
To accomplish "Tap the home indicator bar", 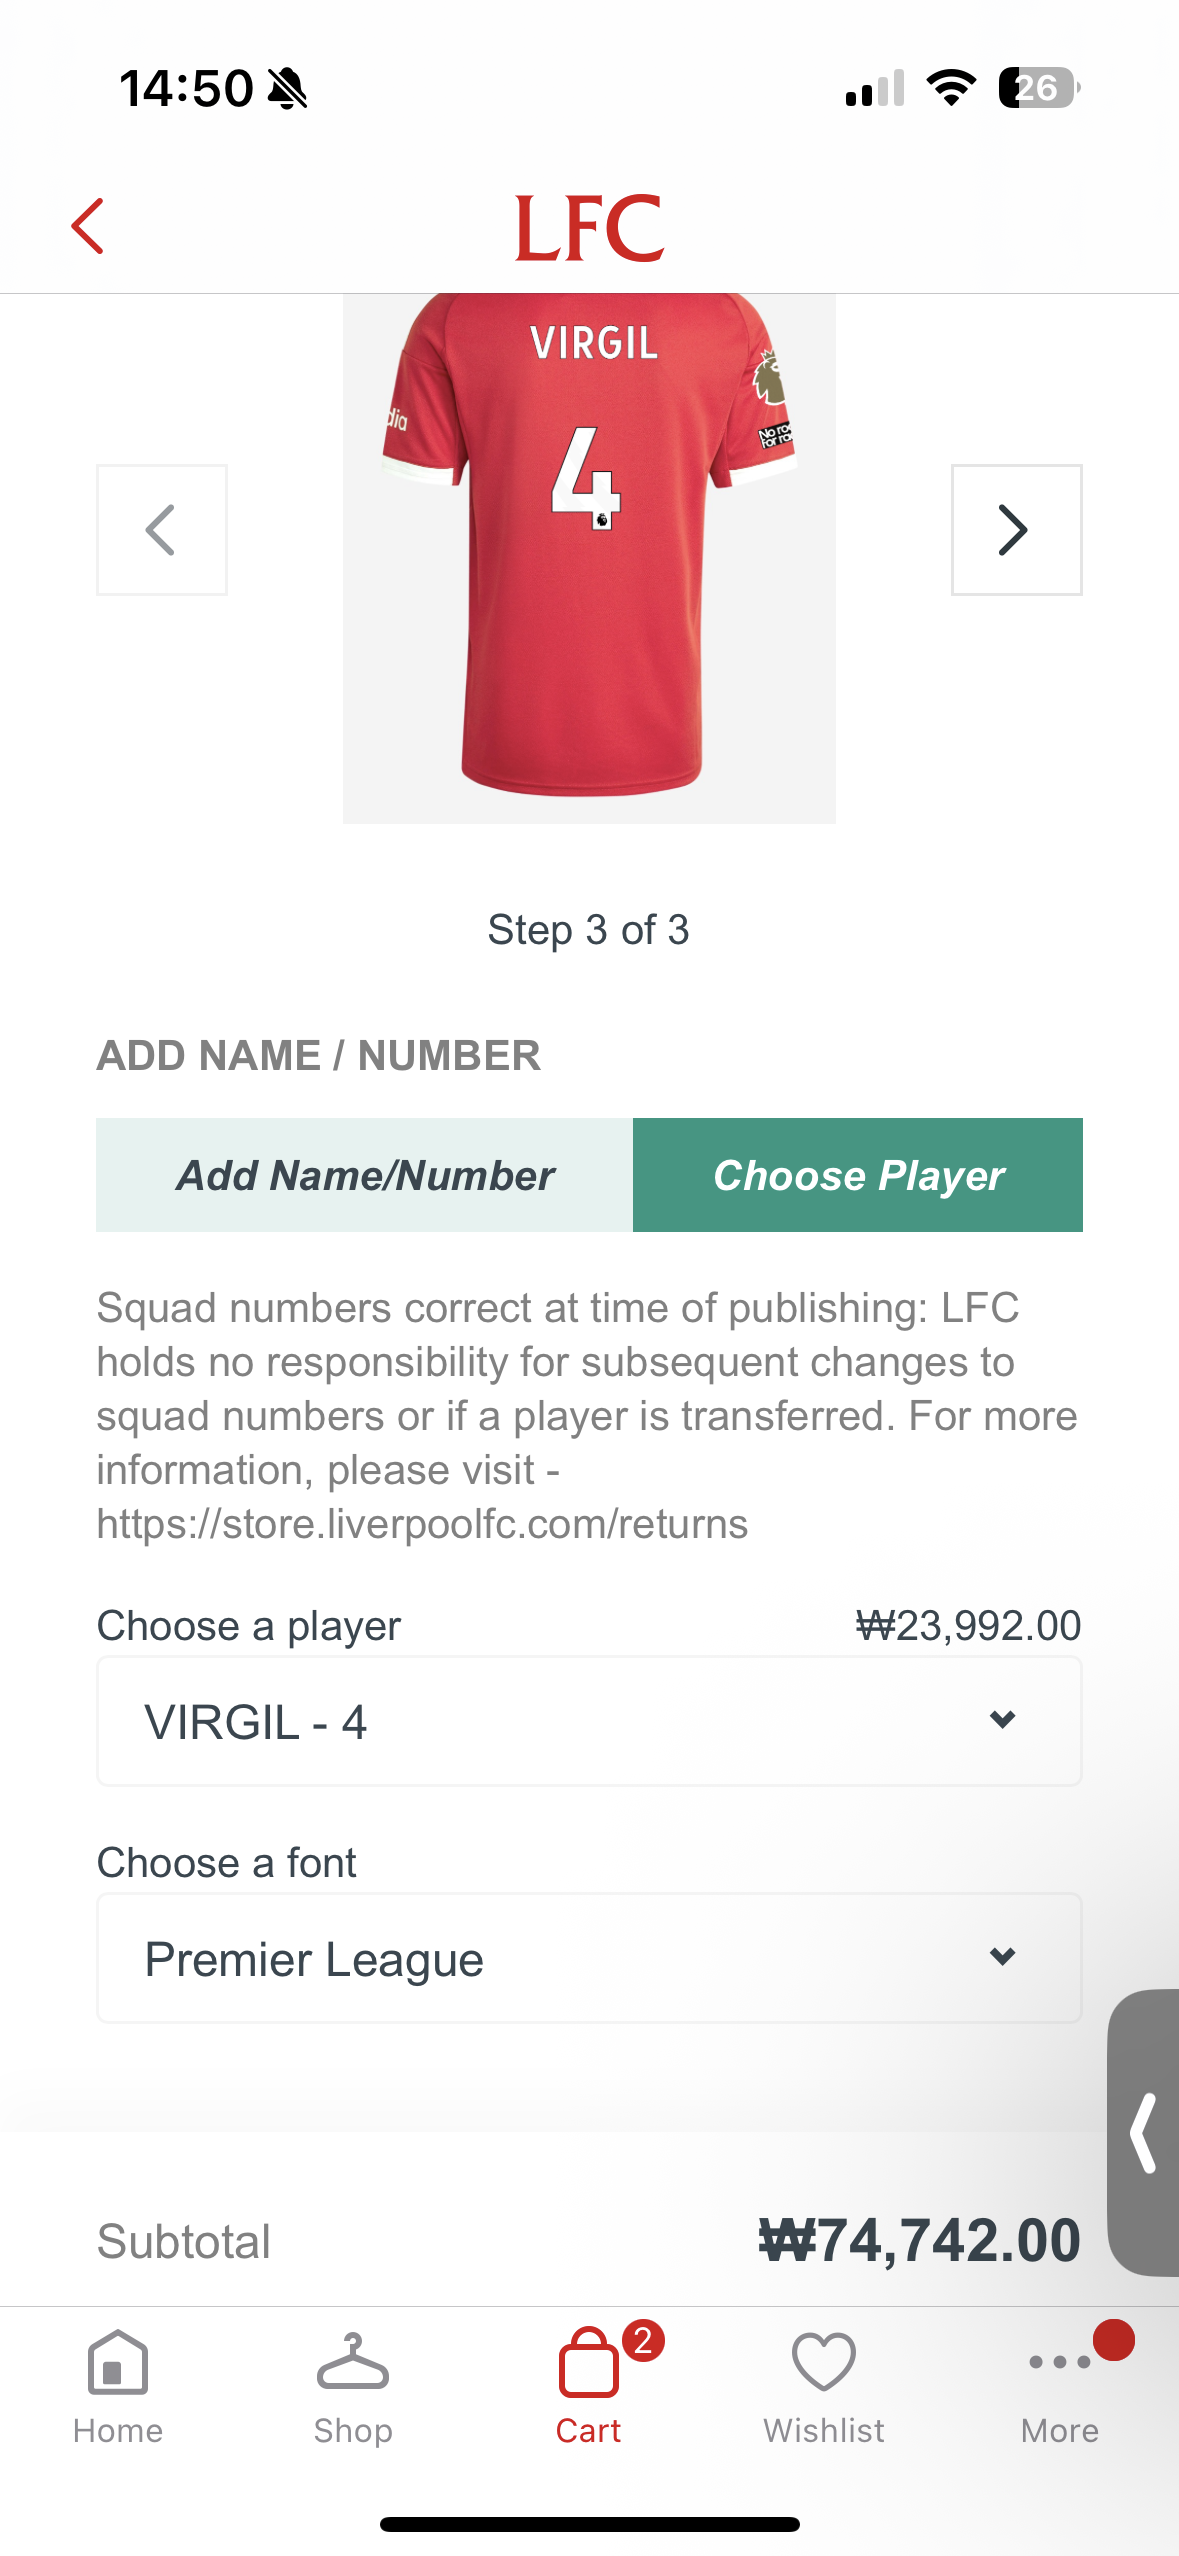I will pos(589,2524).
